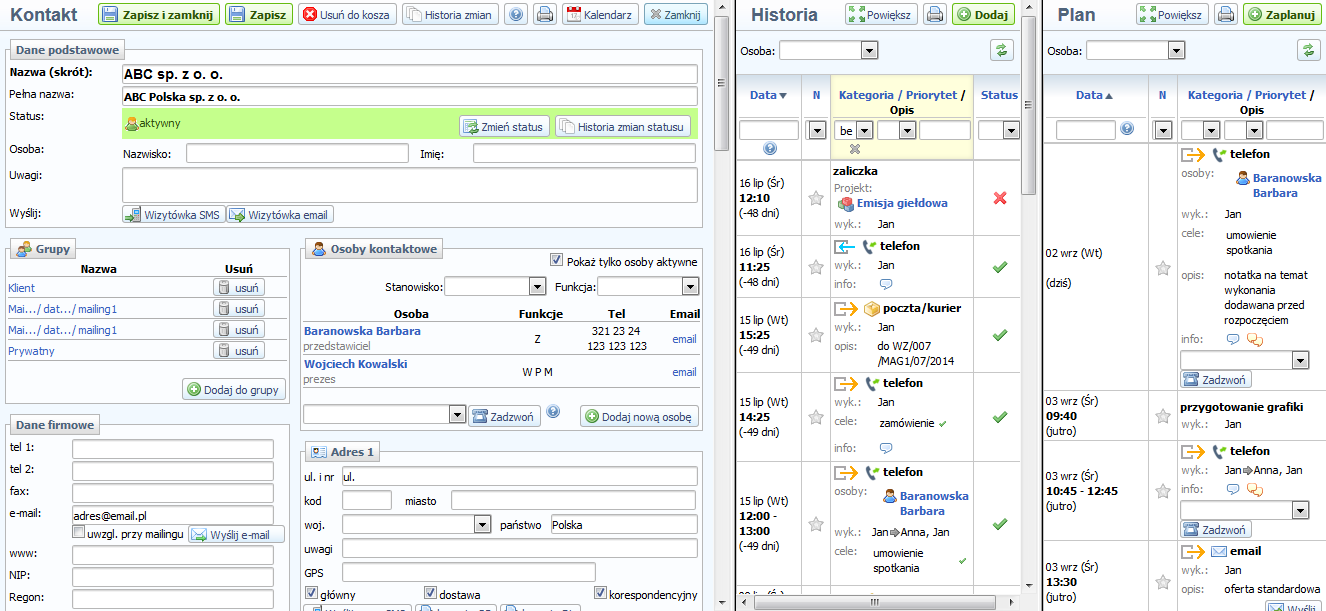Viewport: 1326px width, 611px height.
Task: Enable 'uwzgl. przy mailingu' checkbox
Action: tap(79, 534)
